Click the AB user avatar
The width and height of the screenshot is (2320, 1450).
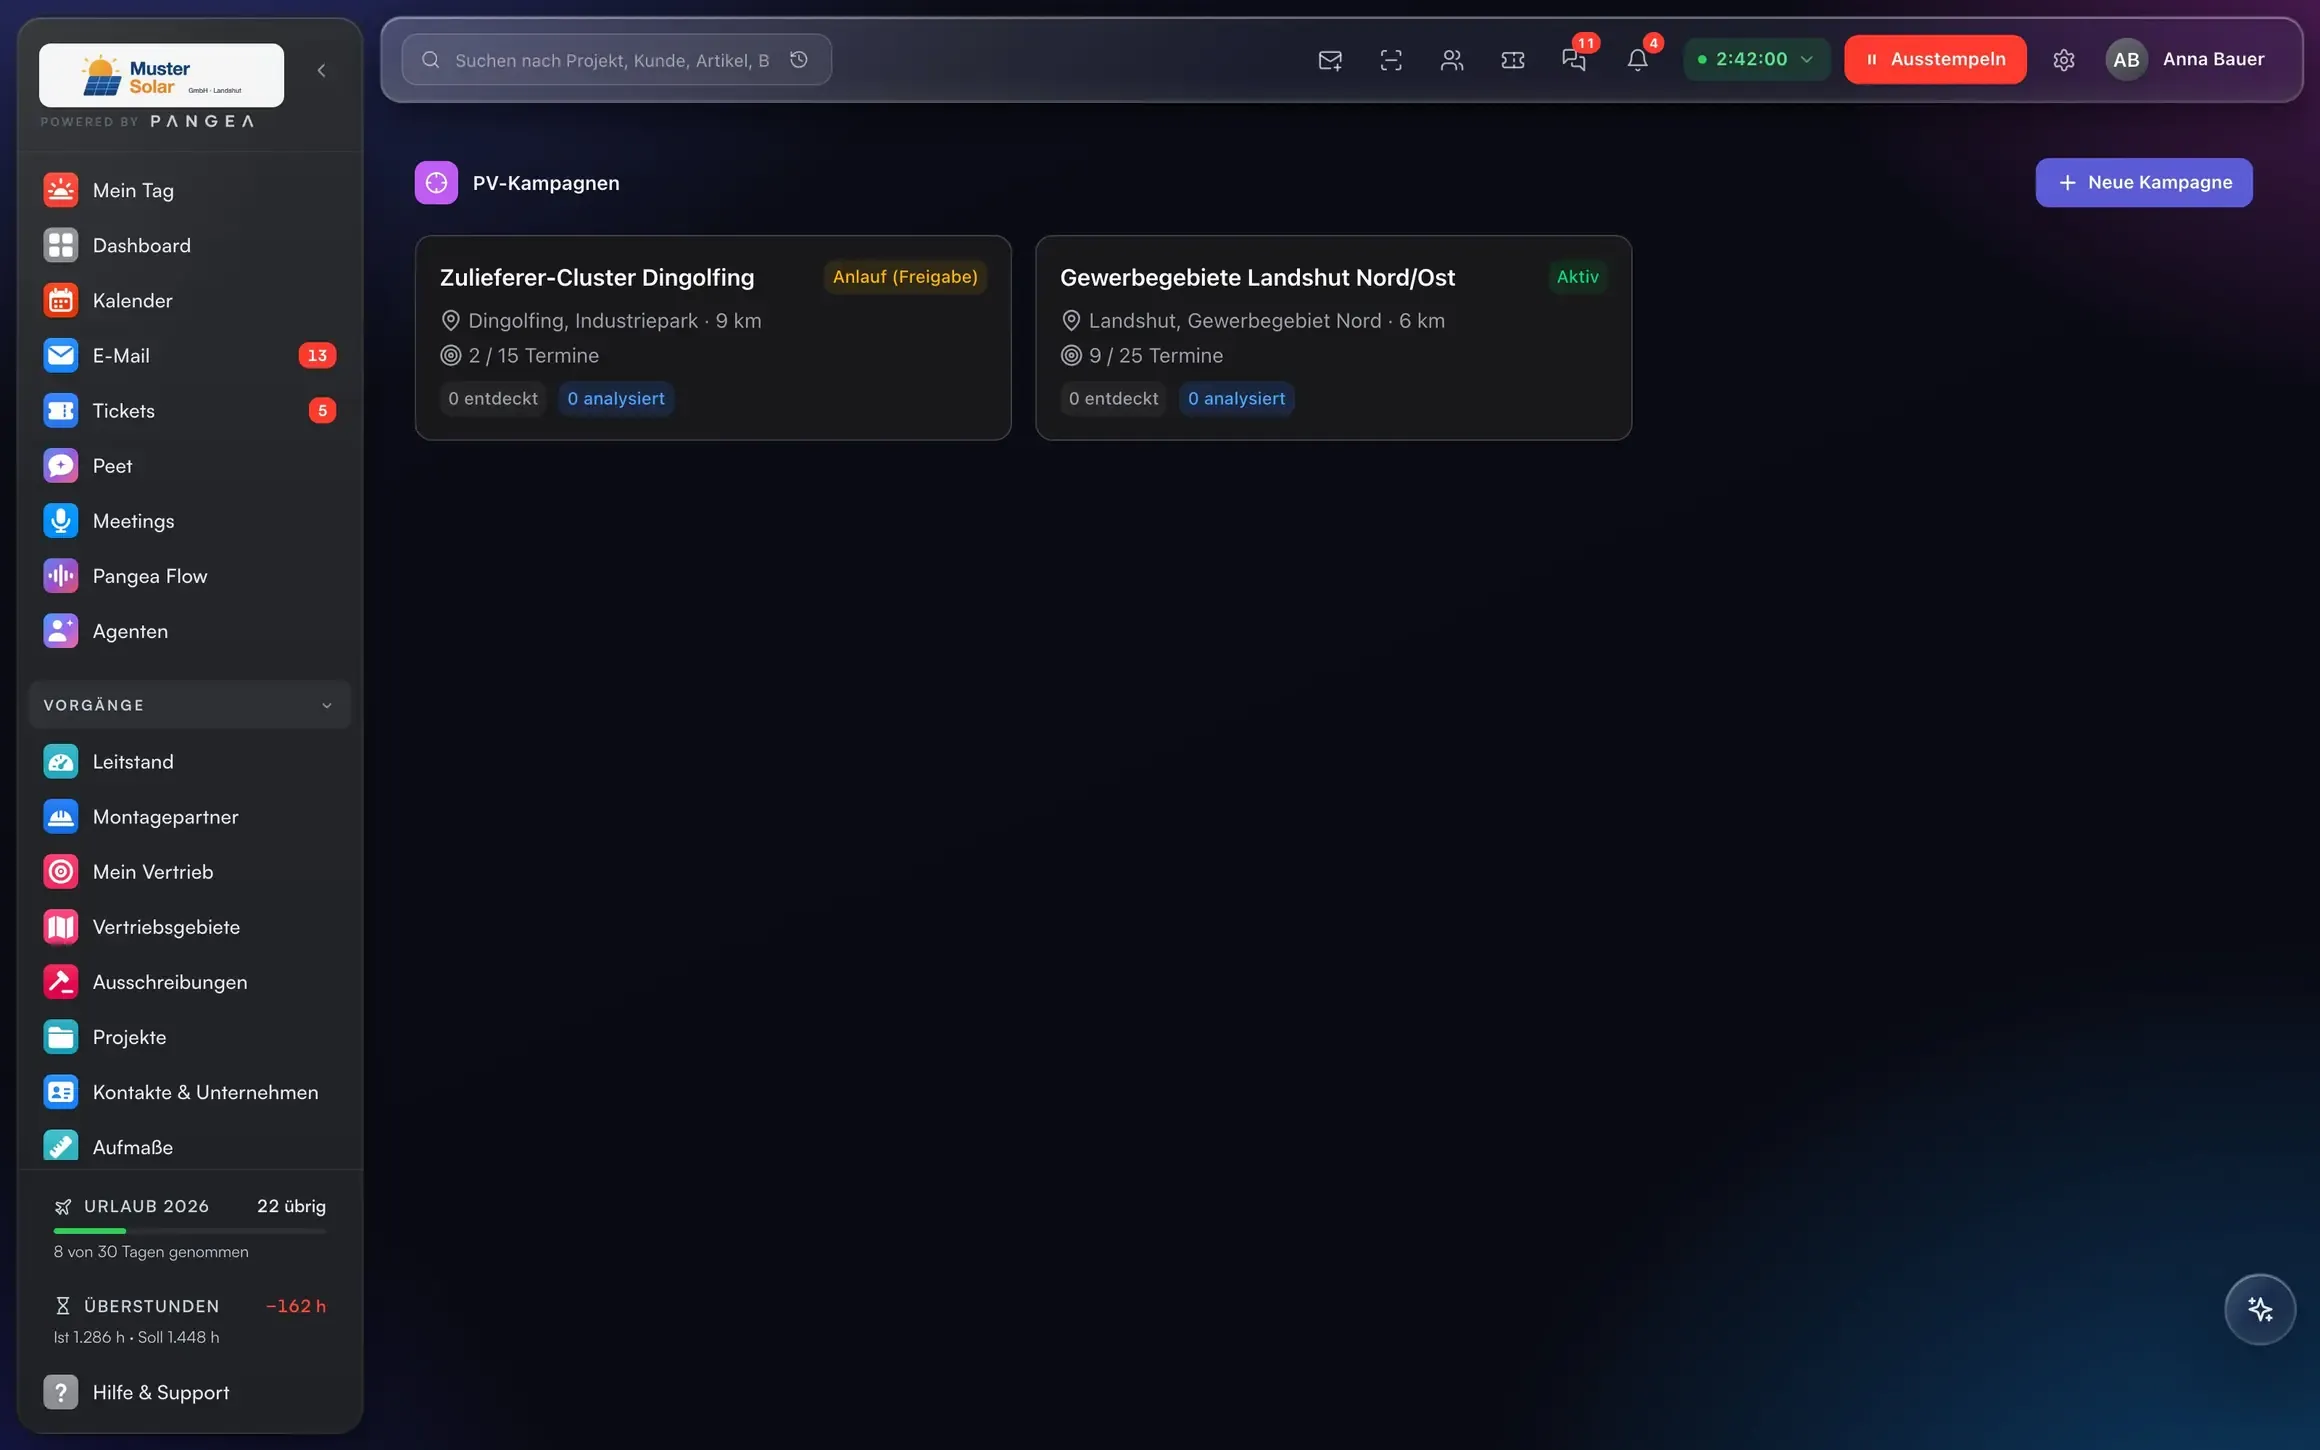coord(2126,60)
